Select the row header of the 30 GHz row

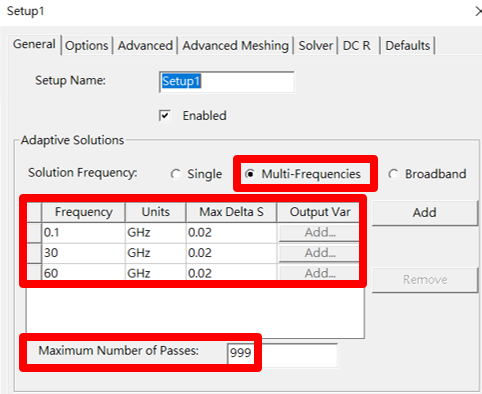click(34, 253)
